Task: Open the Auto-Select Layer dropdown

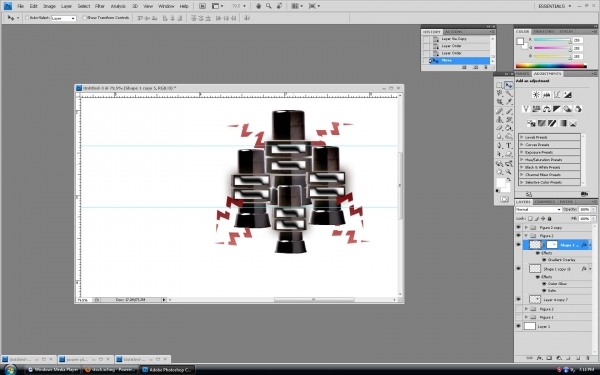Action: (64, 18)
